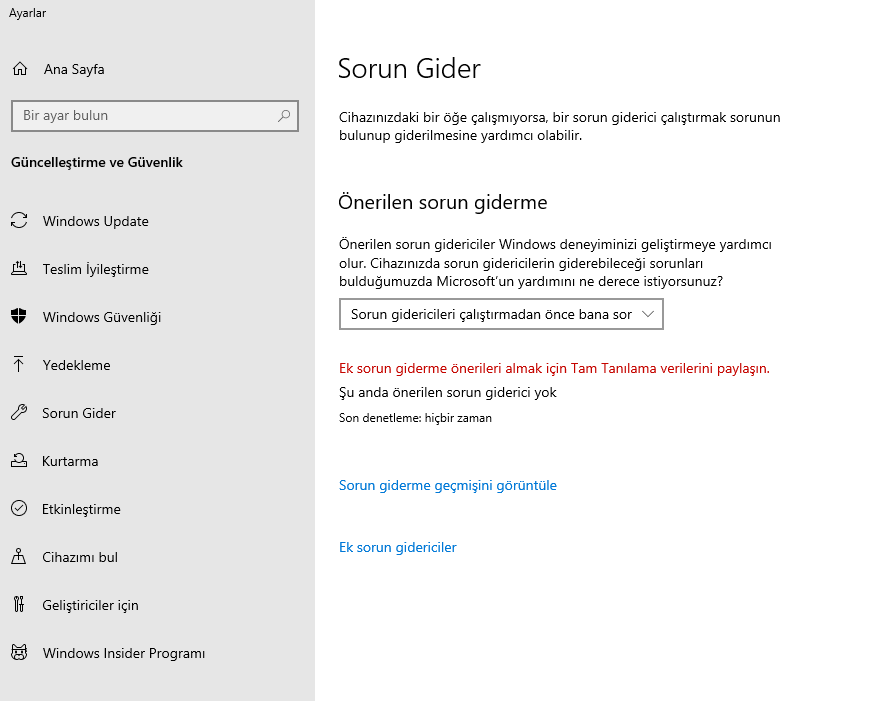Click the Sorun Gider wrench icon
The height and width of the screenshot is (701, 880).
19,413
